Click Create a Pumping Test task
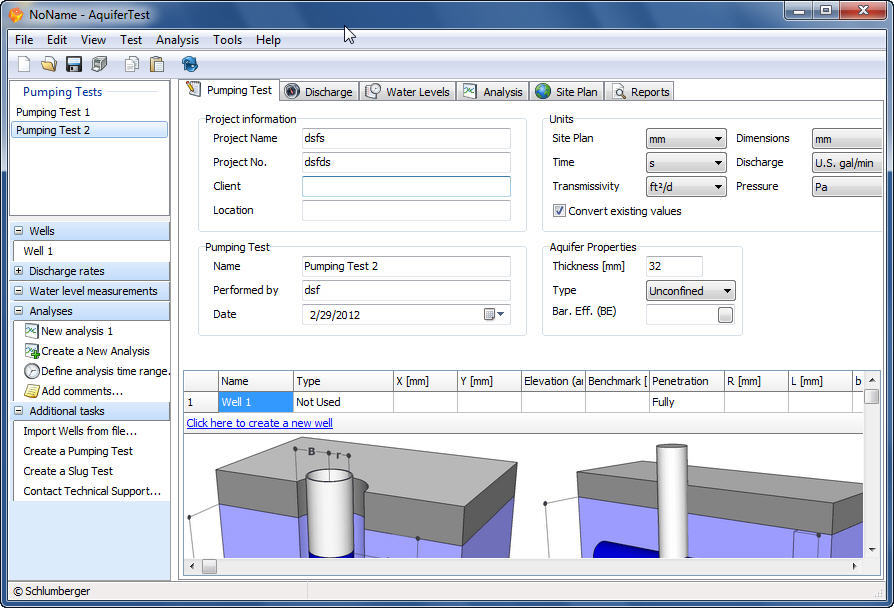This screenshot has height=608, width=894. pos(78,451)
